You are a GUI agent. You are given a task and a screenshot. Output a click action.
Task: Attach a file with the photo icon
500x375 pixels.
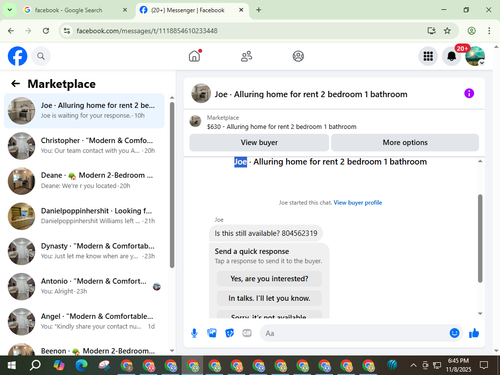pos(212,333)
